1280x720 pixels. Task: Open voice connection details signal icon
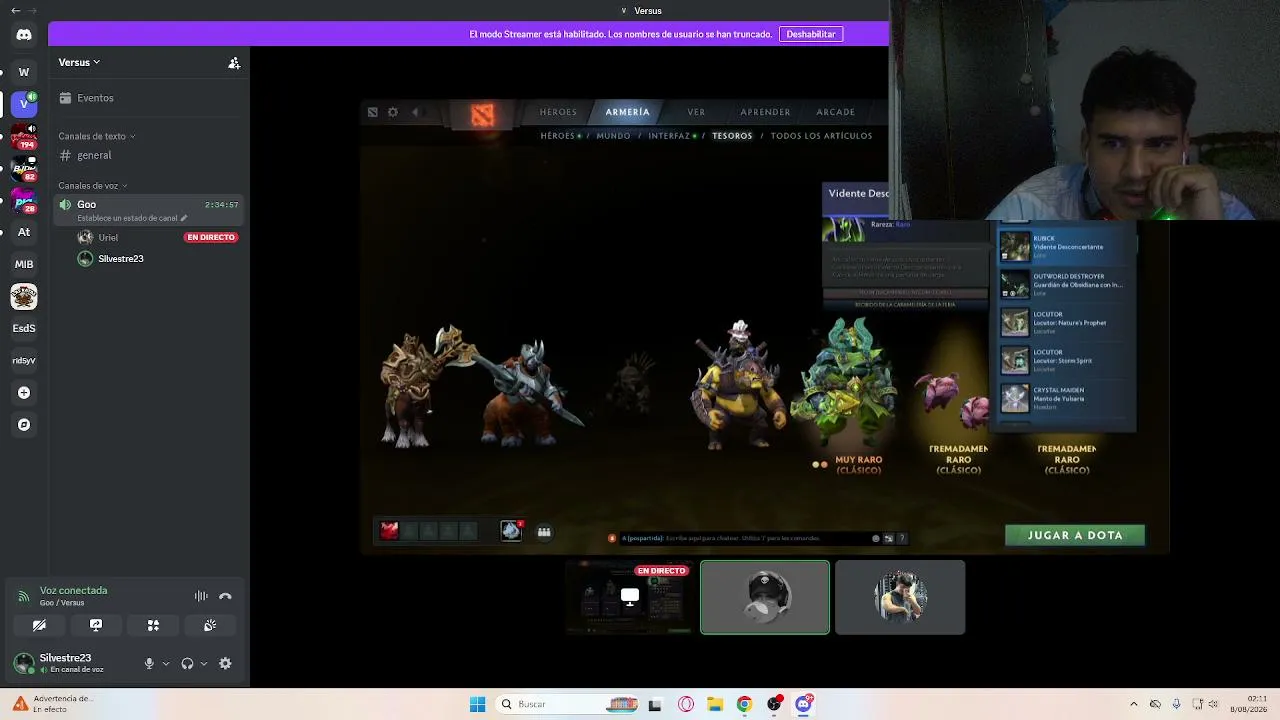pos(23,596)
